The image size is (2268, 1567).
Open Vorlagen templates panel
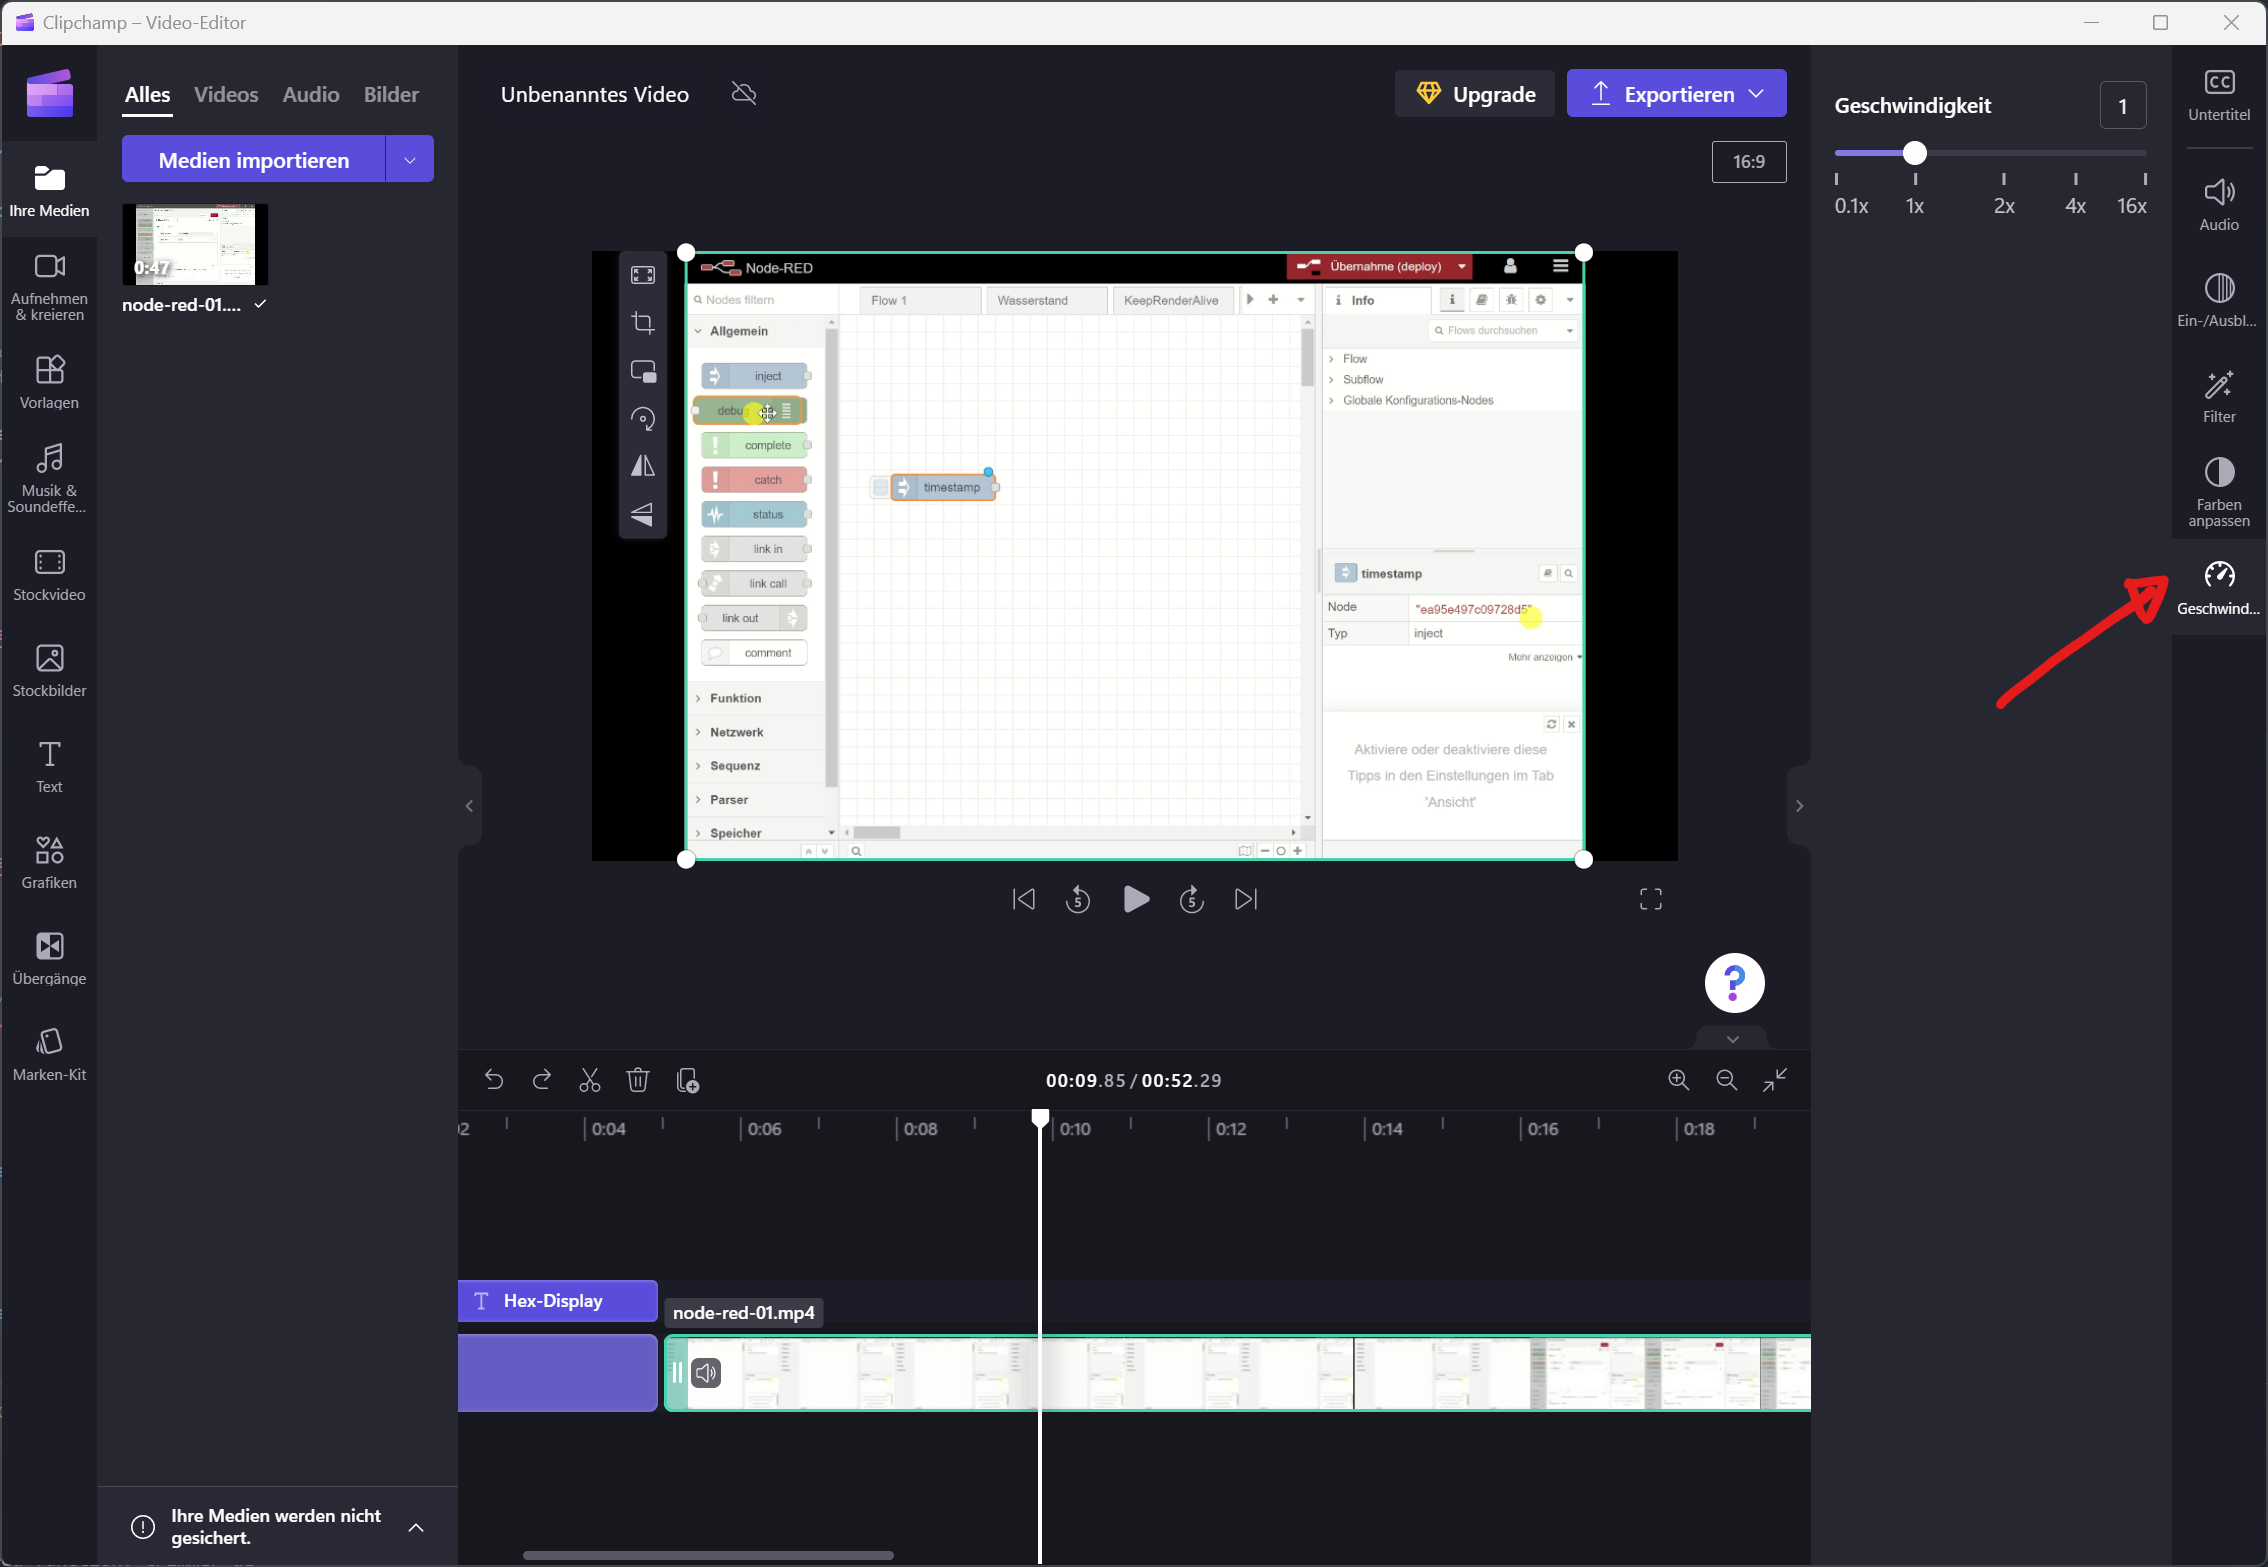(49, 382)
